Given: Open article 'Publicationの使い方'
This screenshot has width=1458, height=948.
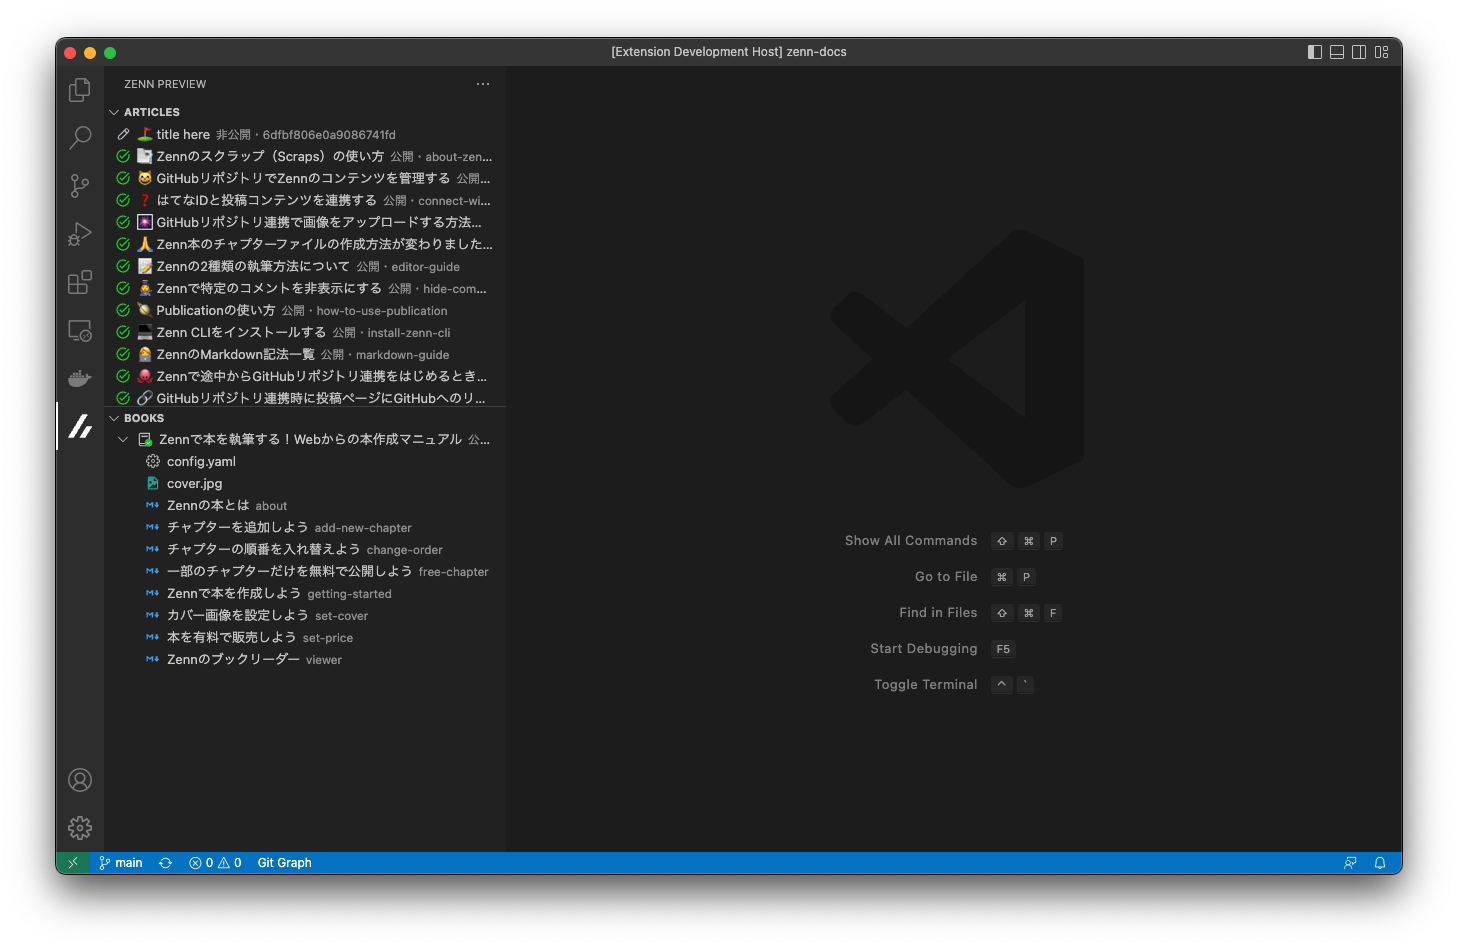Looking at the screenshot, I should (x=305, y=310).
